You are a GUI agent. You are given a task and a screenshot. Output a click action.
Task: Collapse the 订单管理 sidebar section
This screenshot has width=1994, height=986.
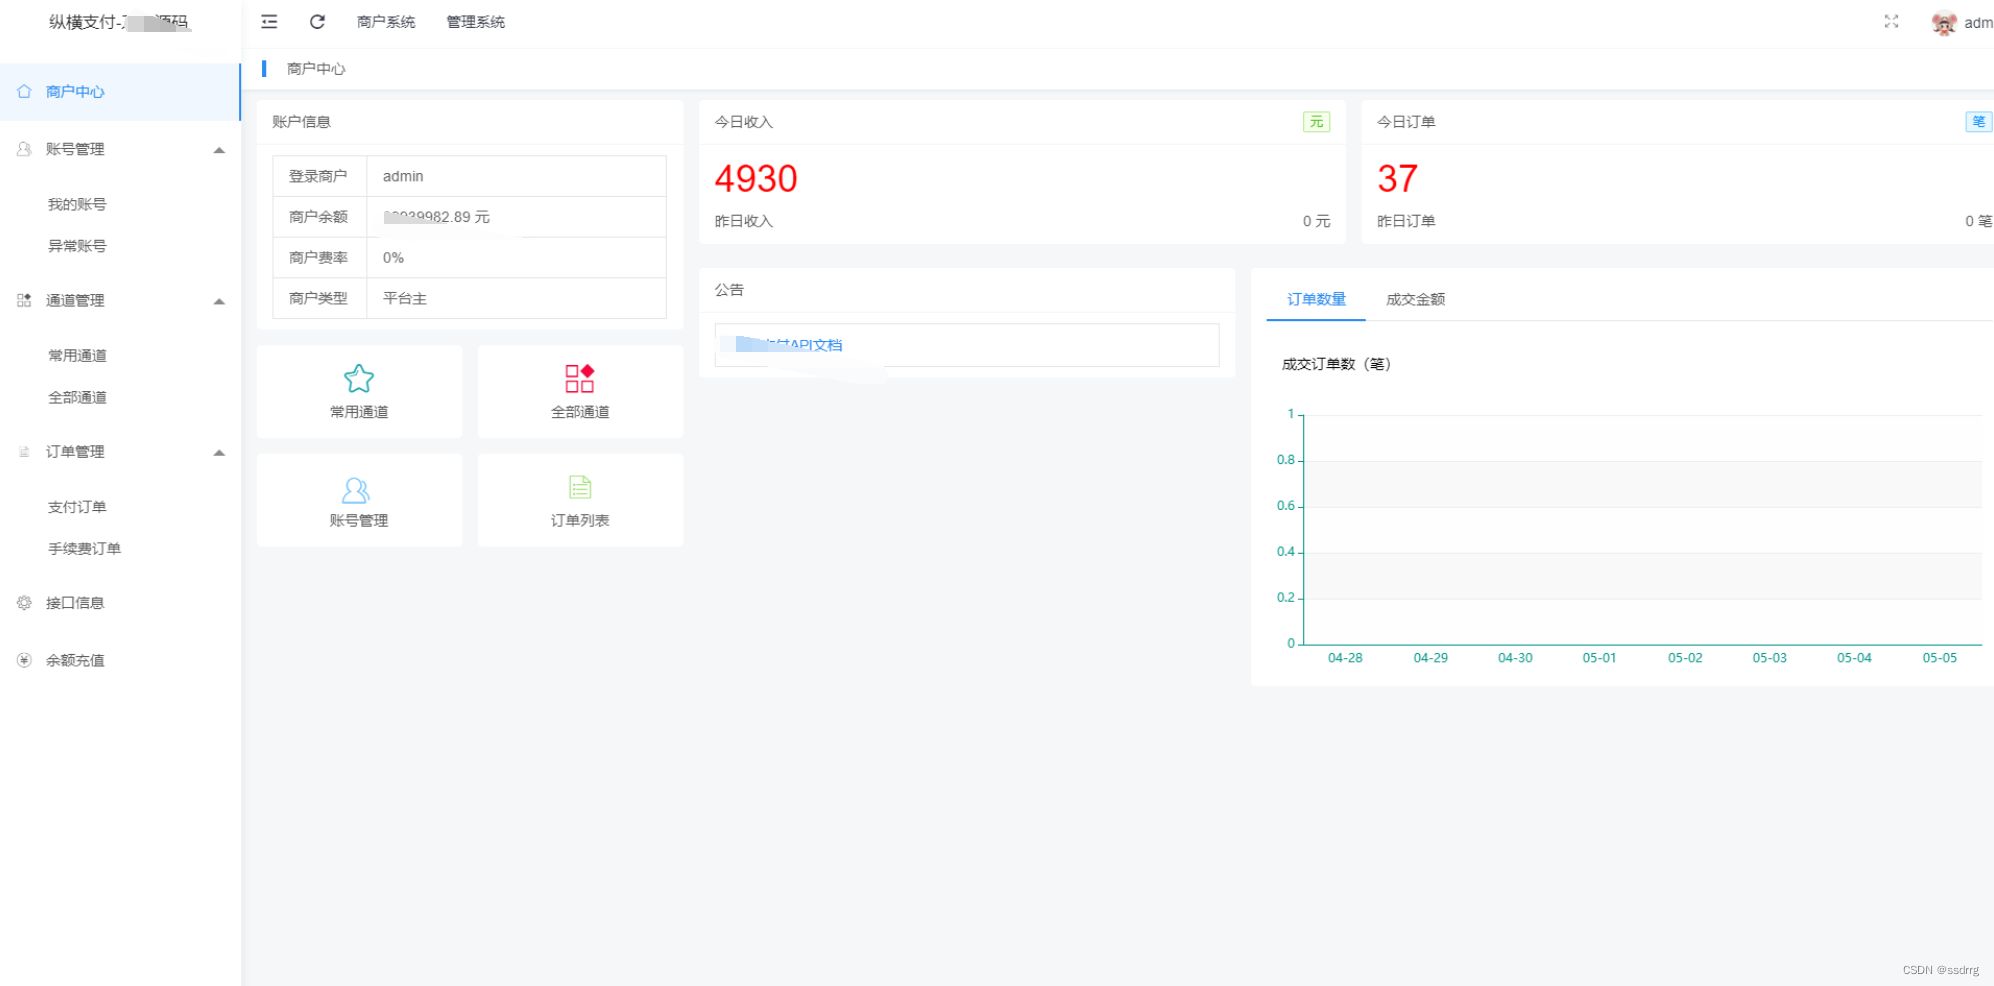click(x=219, y=452)
